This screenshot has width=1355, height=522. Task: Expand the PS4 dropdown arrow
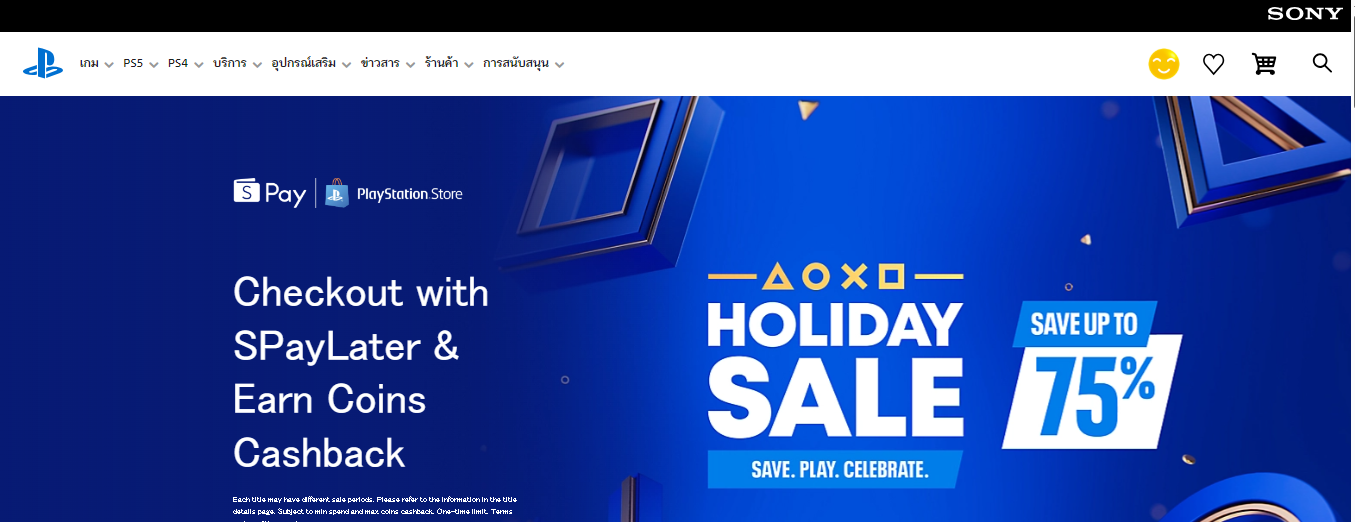pyautogui.click(x=198, y=65)
